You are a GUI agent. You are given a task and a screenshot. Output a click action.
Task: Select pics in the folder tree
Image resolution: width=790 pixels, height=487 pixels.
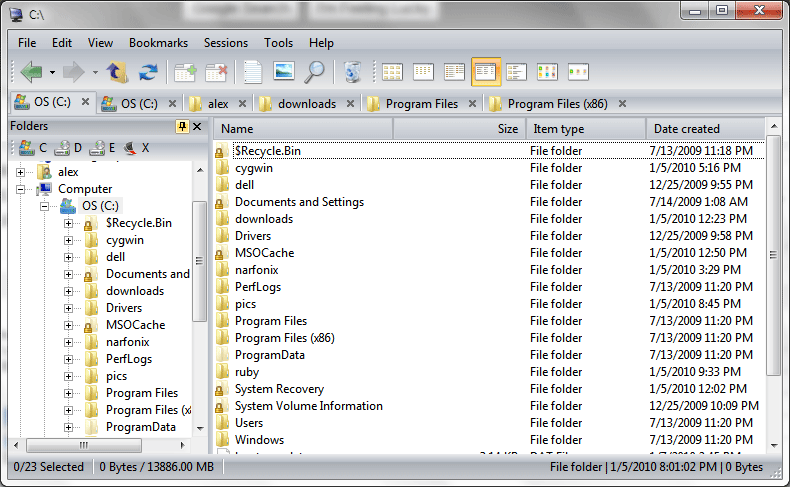click(116, 376)
